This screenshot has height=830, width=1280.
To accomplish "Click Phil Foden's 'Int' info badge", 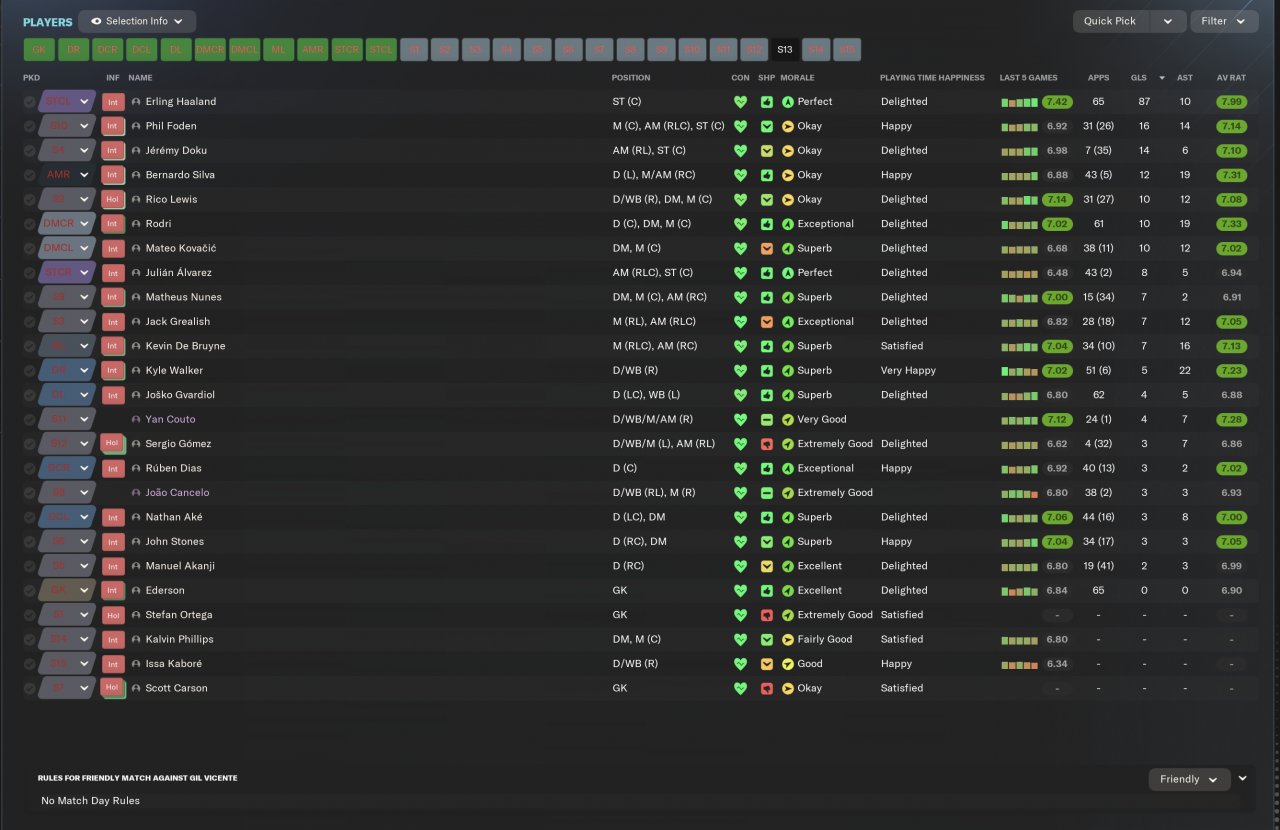I will tap(113, 126).
